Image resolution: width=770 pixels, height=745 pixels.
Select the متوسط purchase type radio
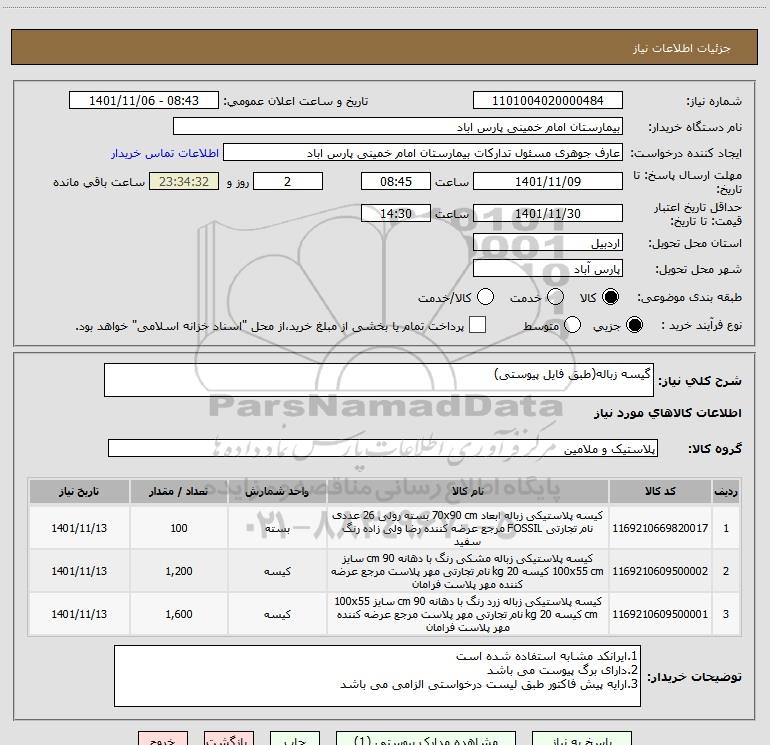tap(572, 325)
